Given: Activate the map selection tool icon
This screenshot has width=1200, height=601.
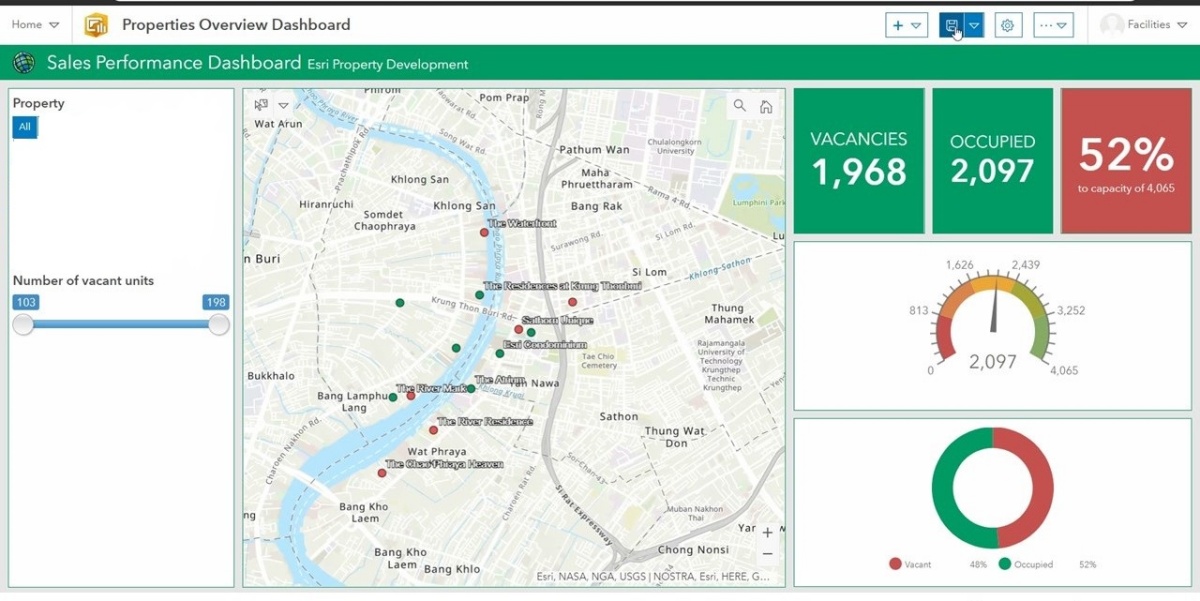Looking at the screenshot, I should 262,105.
